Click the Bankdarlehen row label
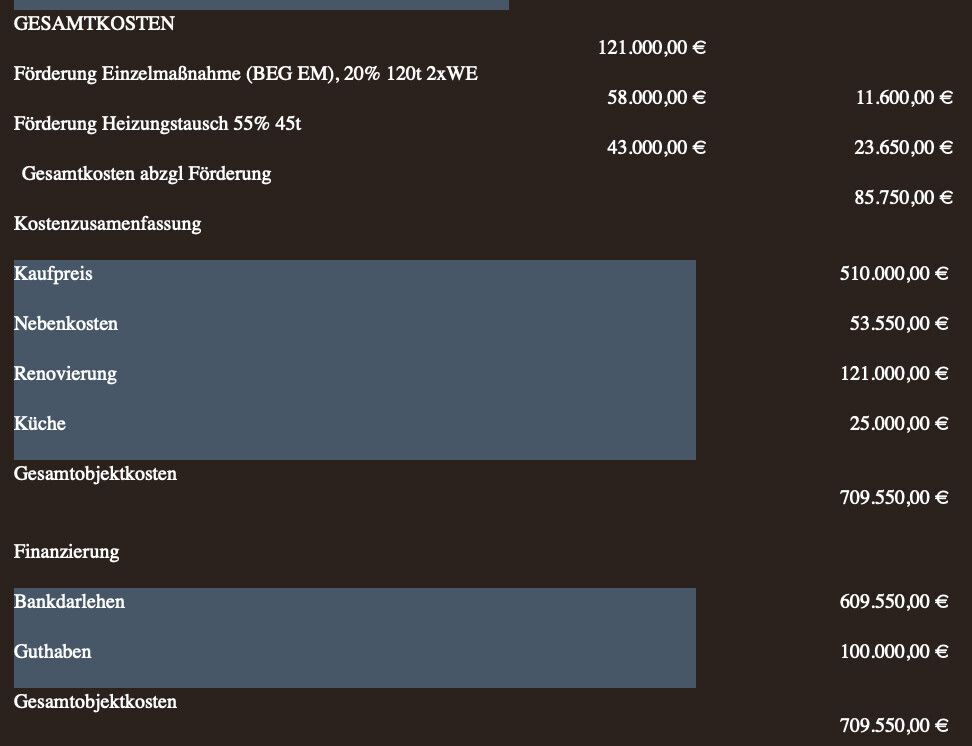The height and width of the screenshot is (746, 972). 69,602
